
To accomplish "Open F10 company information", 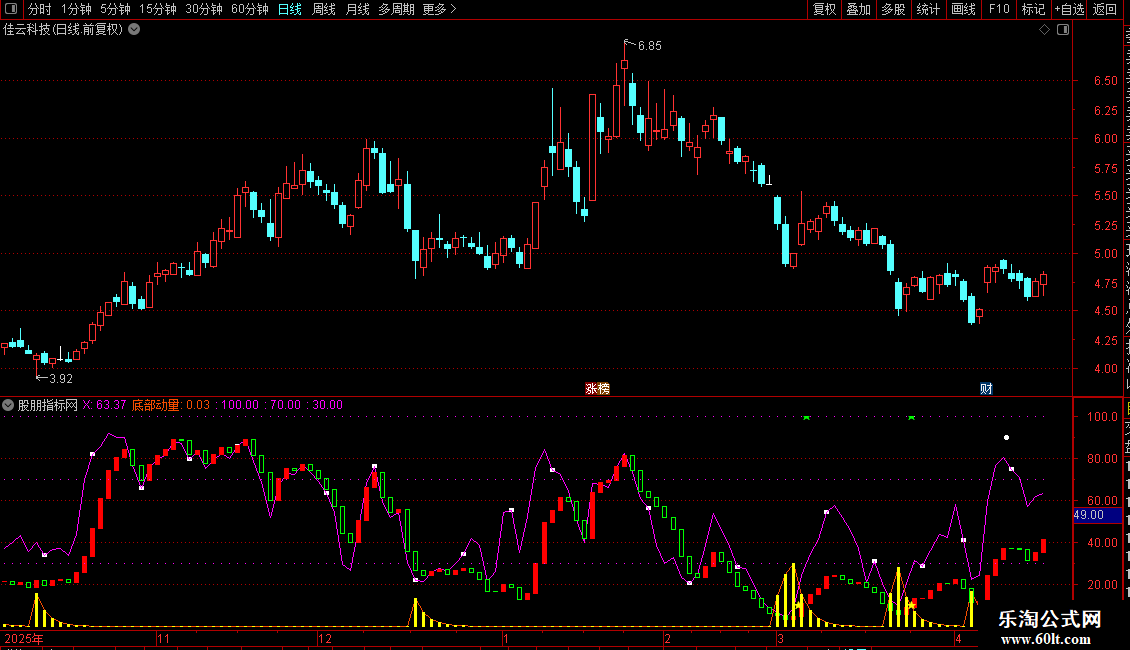I will [x=999, y=9].
